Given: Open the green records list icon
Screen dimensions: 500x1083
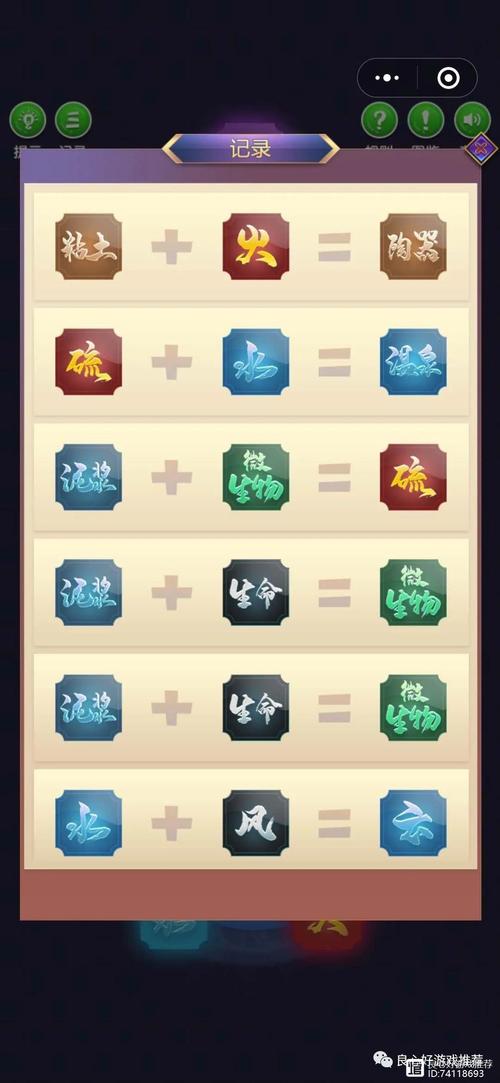Looking at the screenshot, I should (73, 120).
